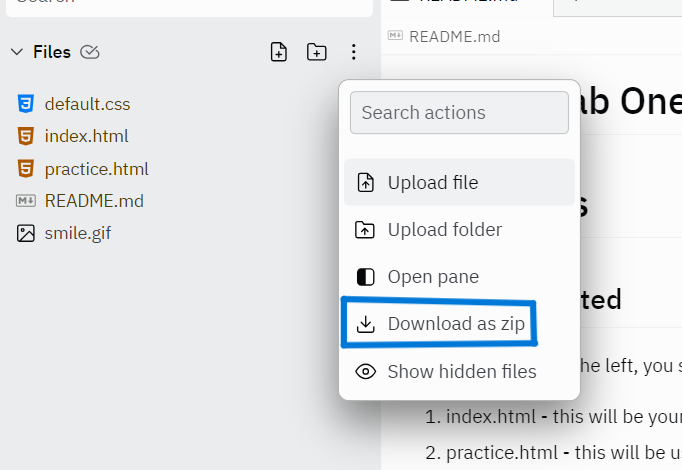Screen dimensions: 682x470
Task: Click the new file icon
Action: (278, 52)
